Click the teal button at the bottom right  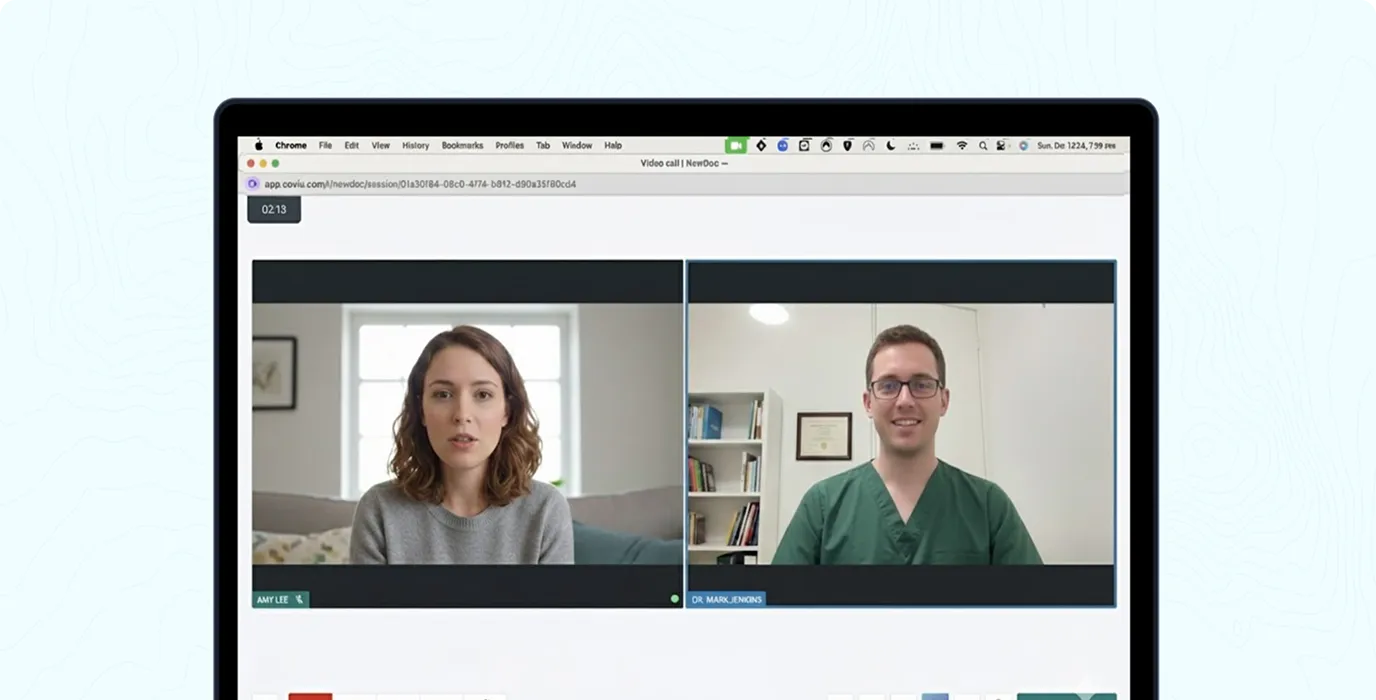click(x=1068, y=694)
